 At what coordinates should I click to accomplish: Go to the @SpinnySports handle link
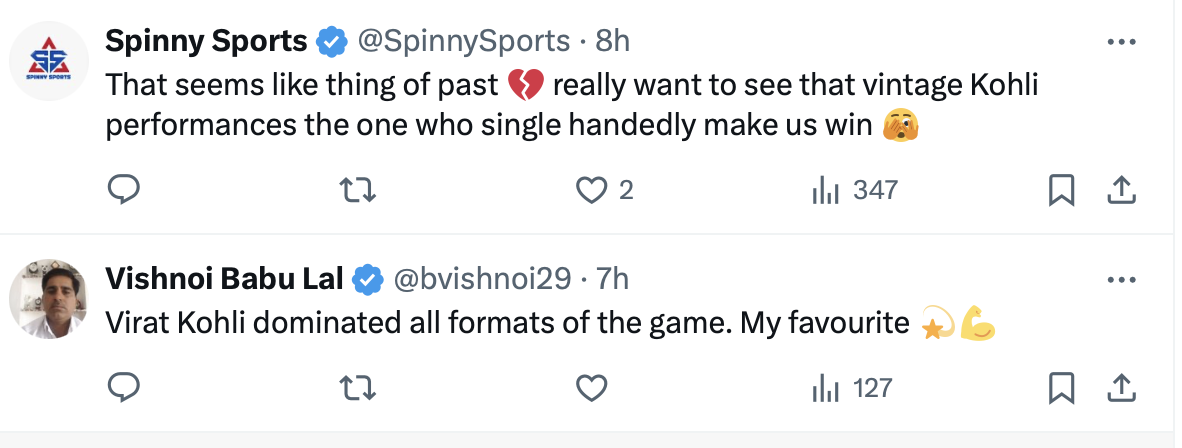coord(464,41)
